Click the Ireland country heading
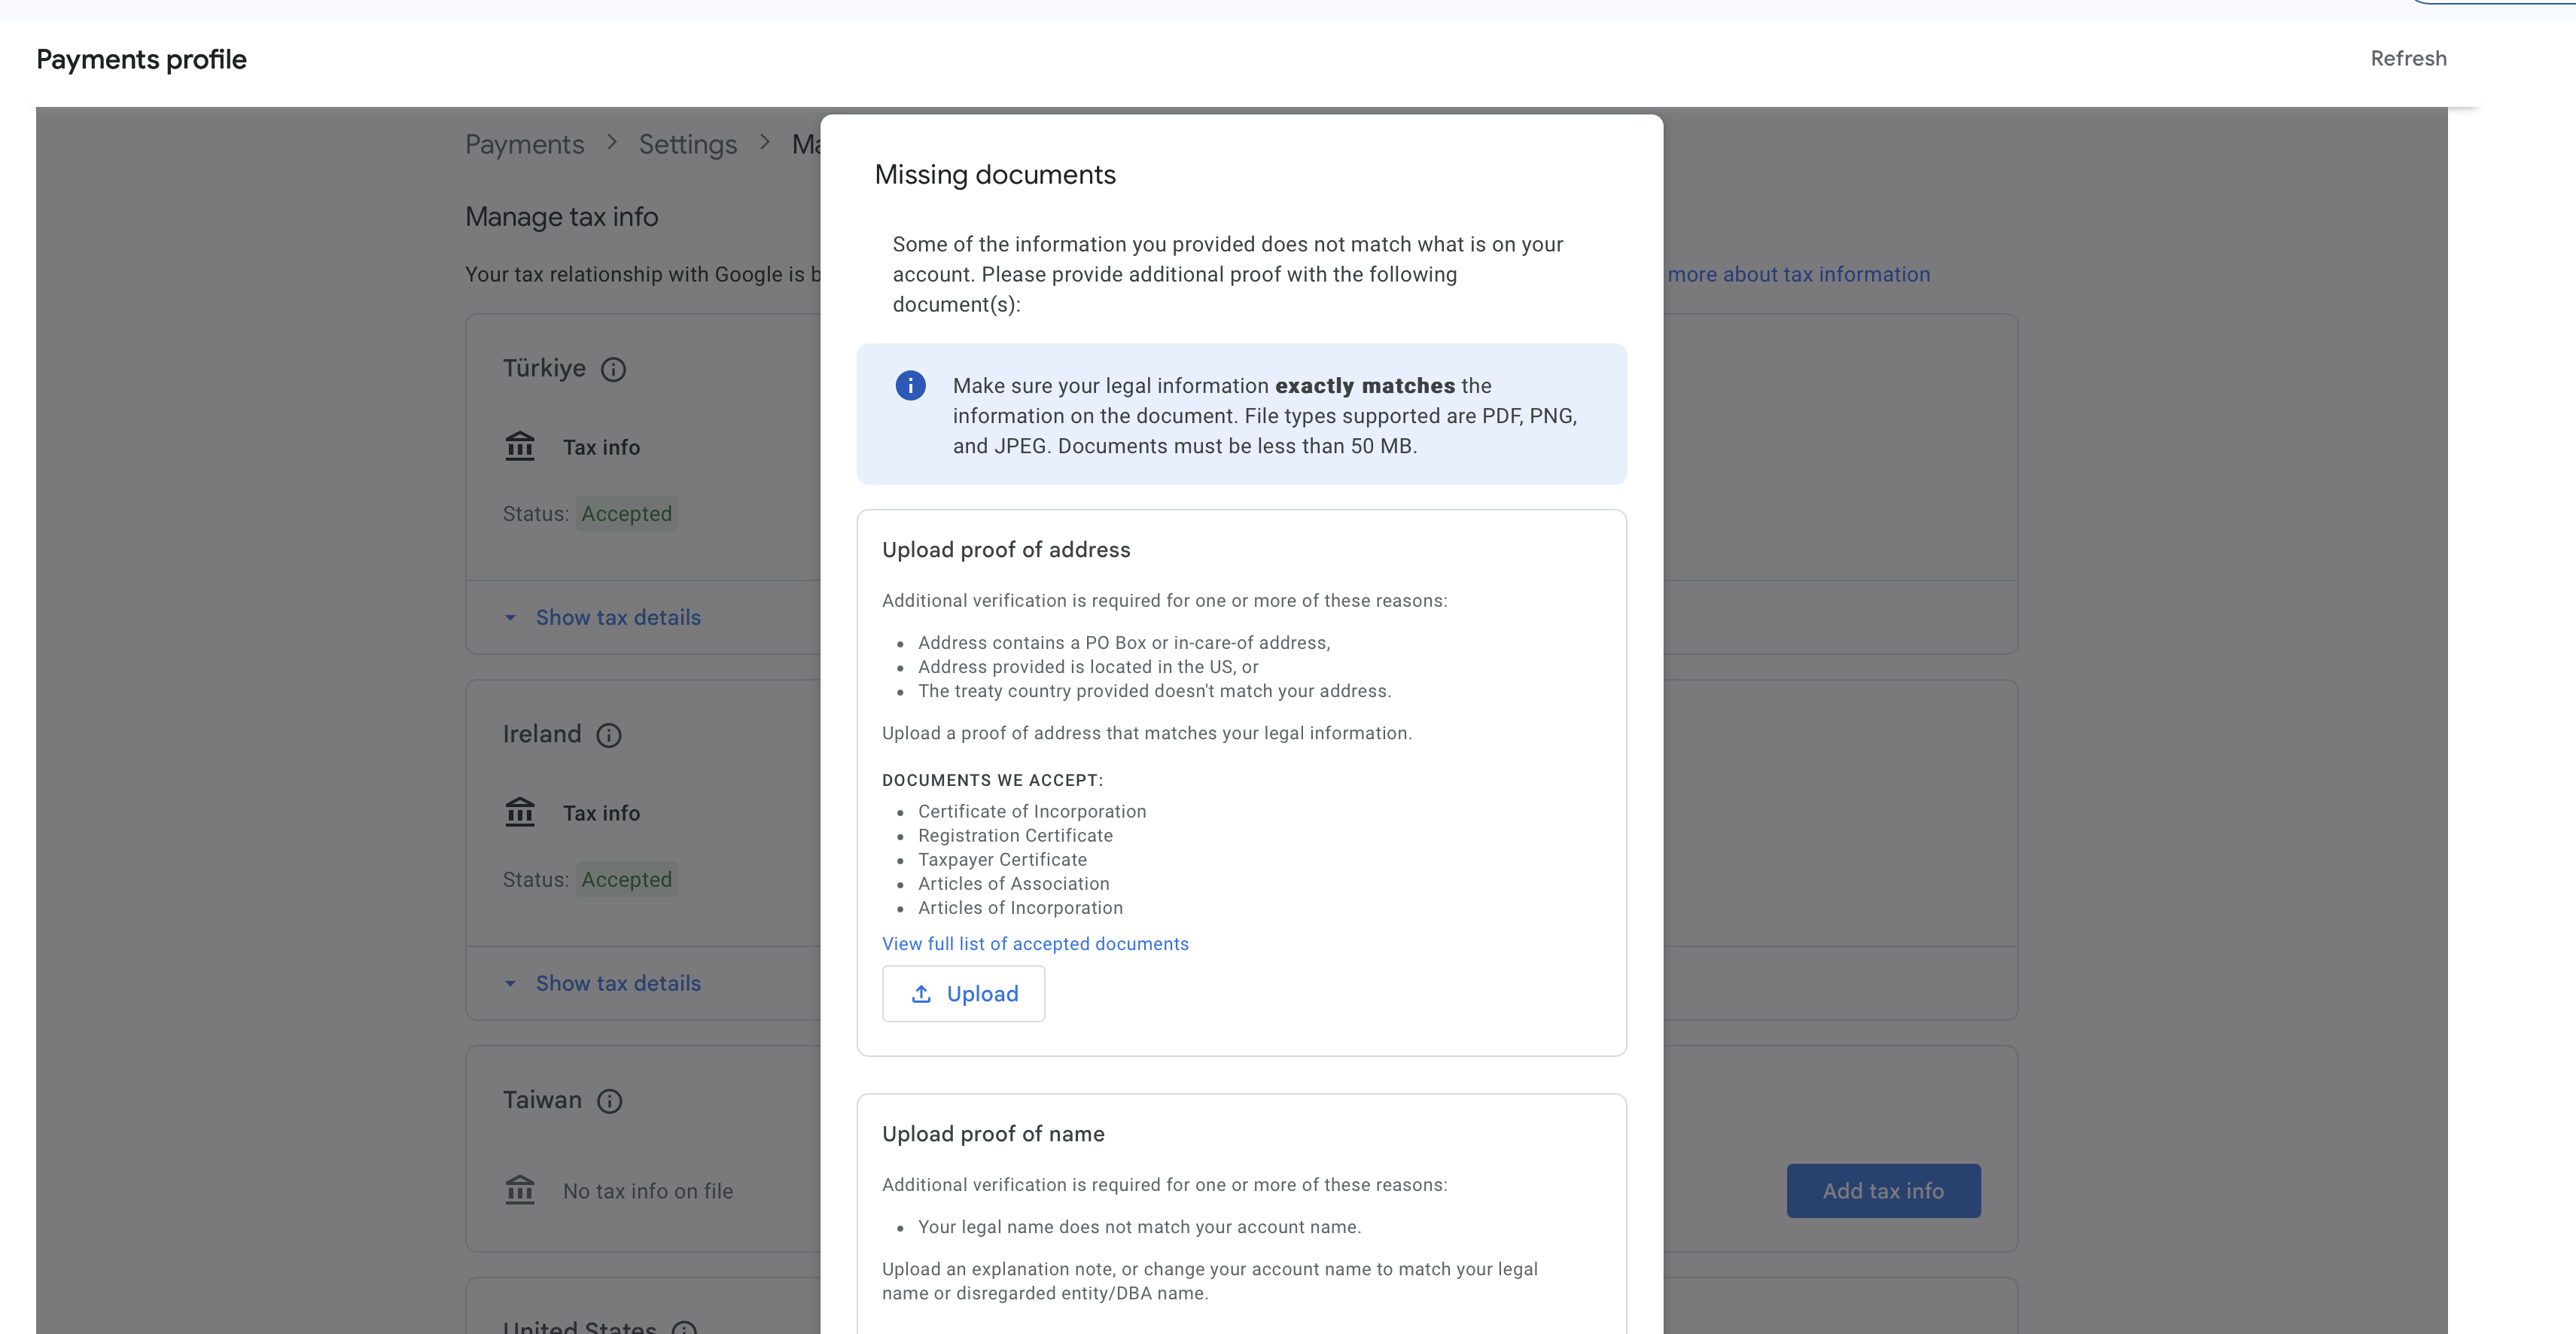The width and height of the screenshot is (2576, 1334). click(542, 735)
